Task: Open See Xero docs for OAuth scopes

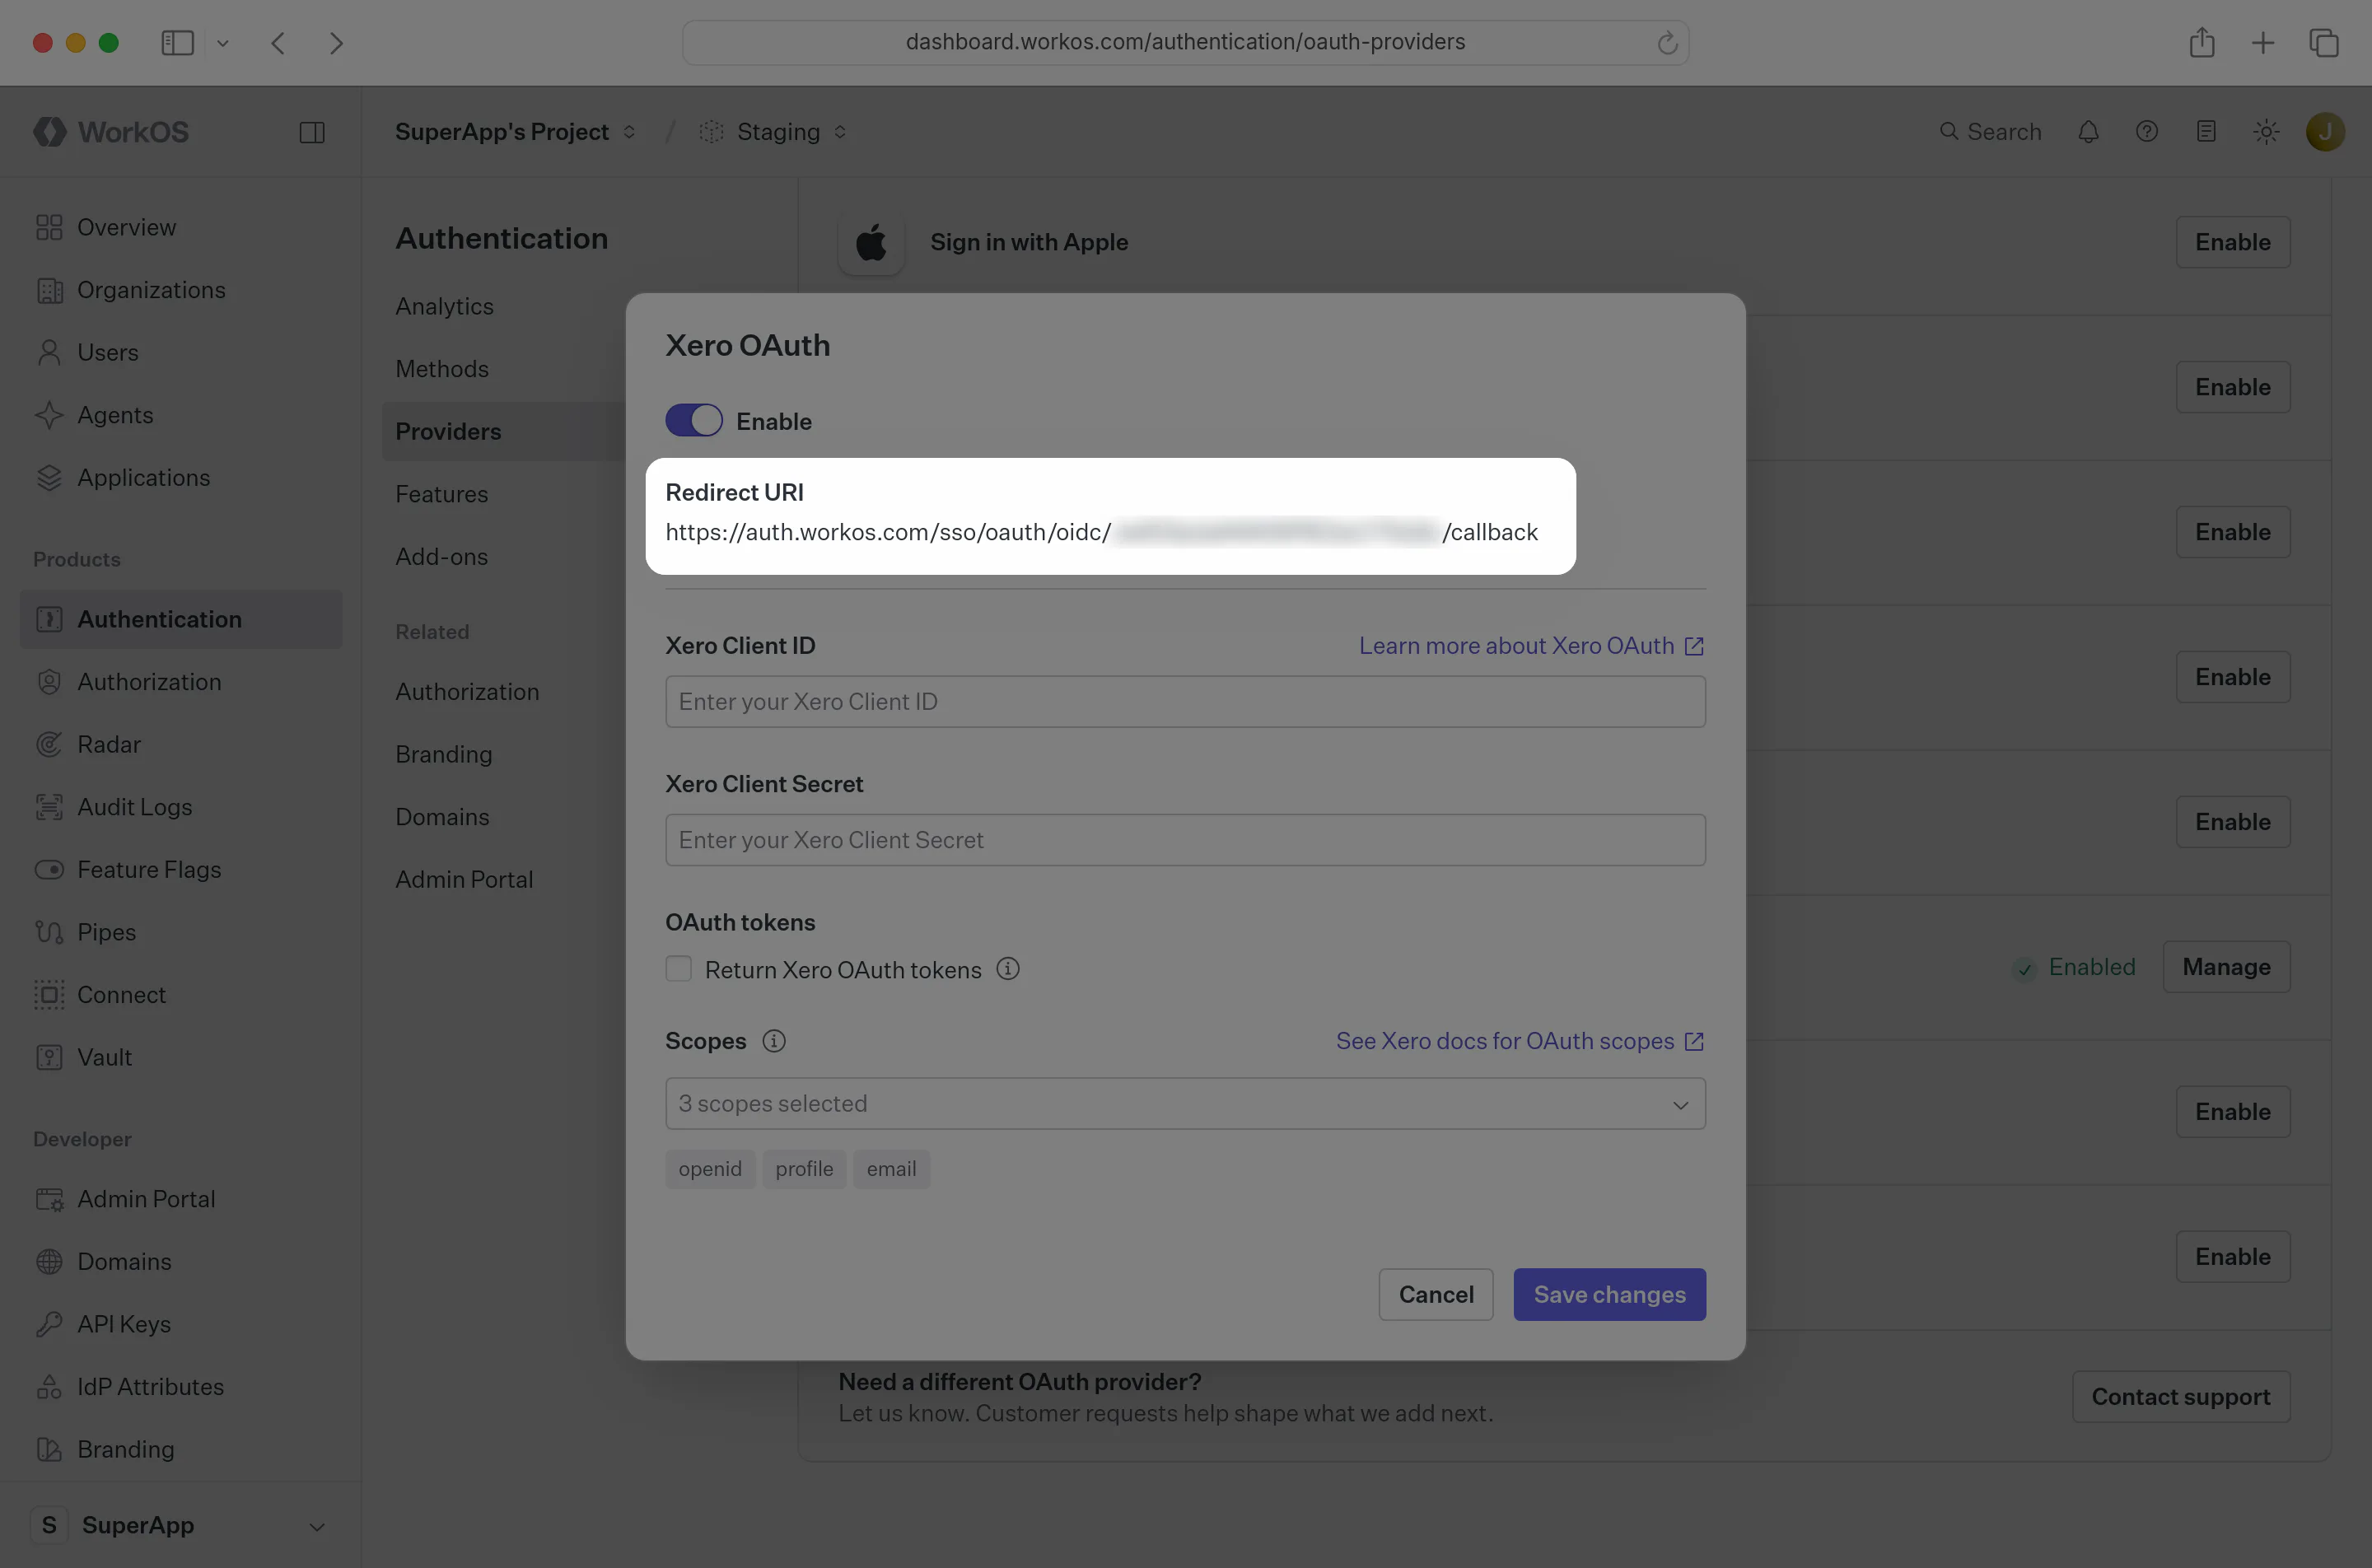Action: 1520,1041
